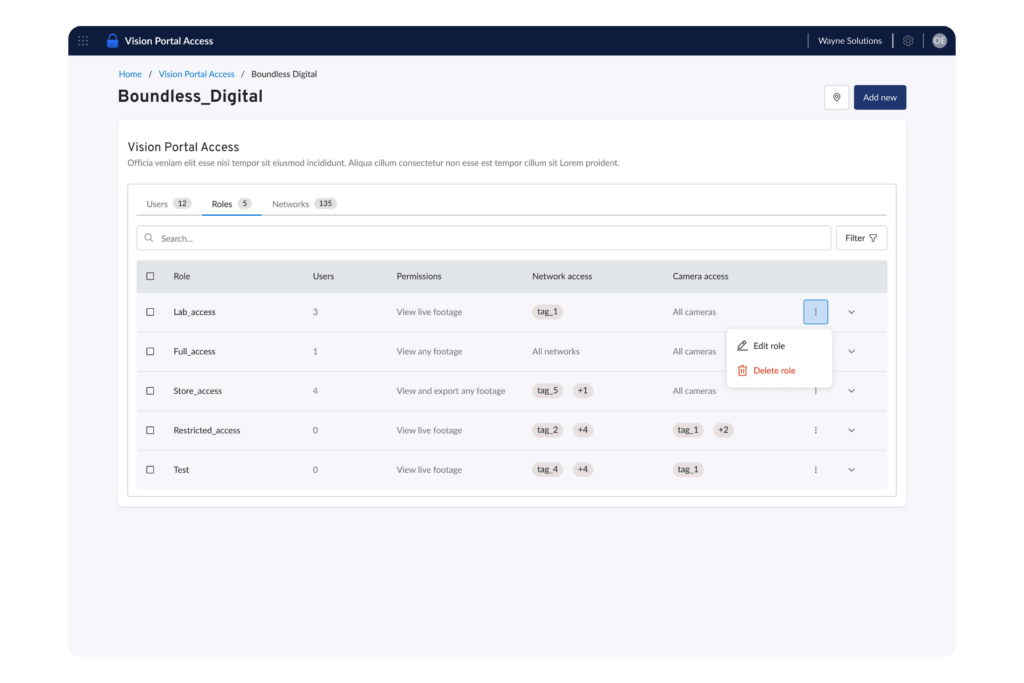Image resolution: width=1024 pixels, height=683 pixels.
Task: Check the checkbox for the Test role row
Action: 151,469
